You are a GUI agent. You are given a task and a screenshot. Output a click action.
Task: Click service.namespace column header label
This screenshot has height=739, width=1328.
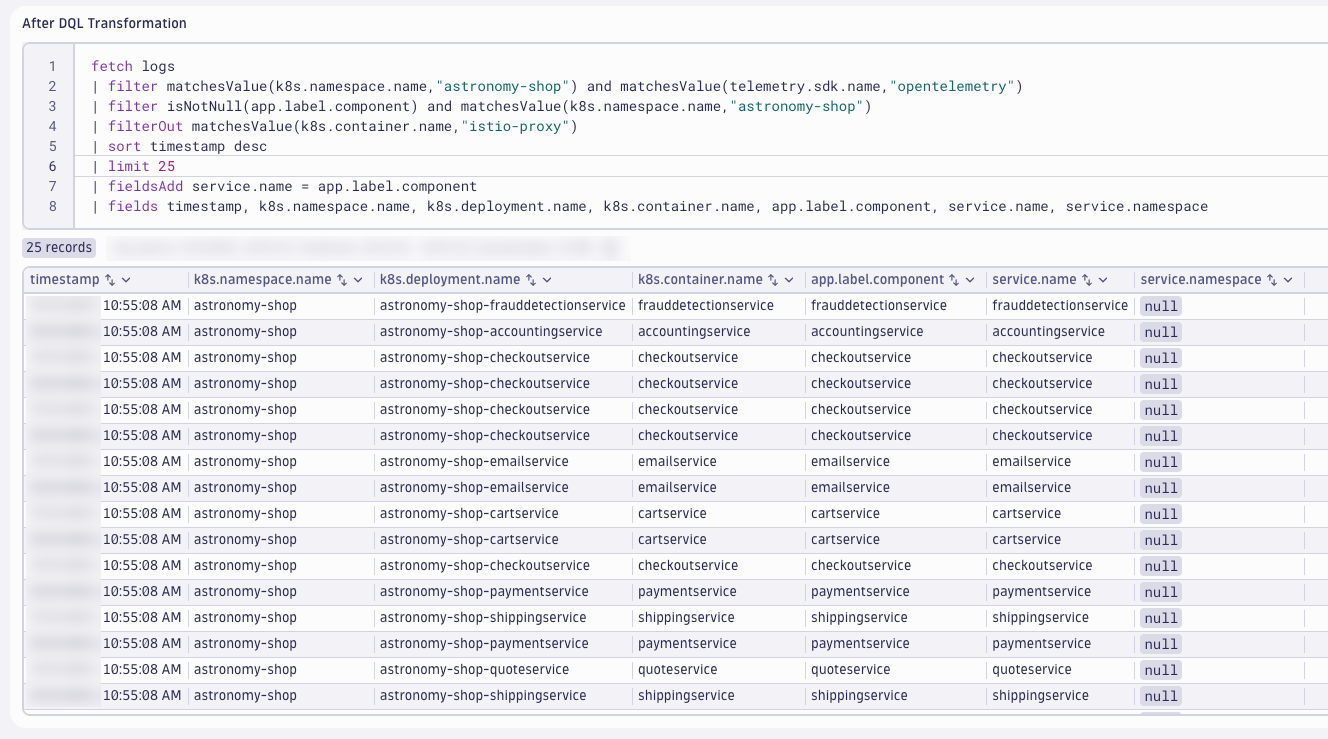pyautogui.click(x=1201, y=280)
